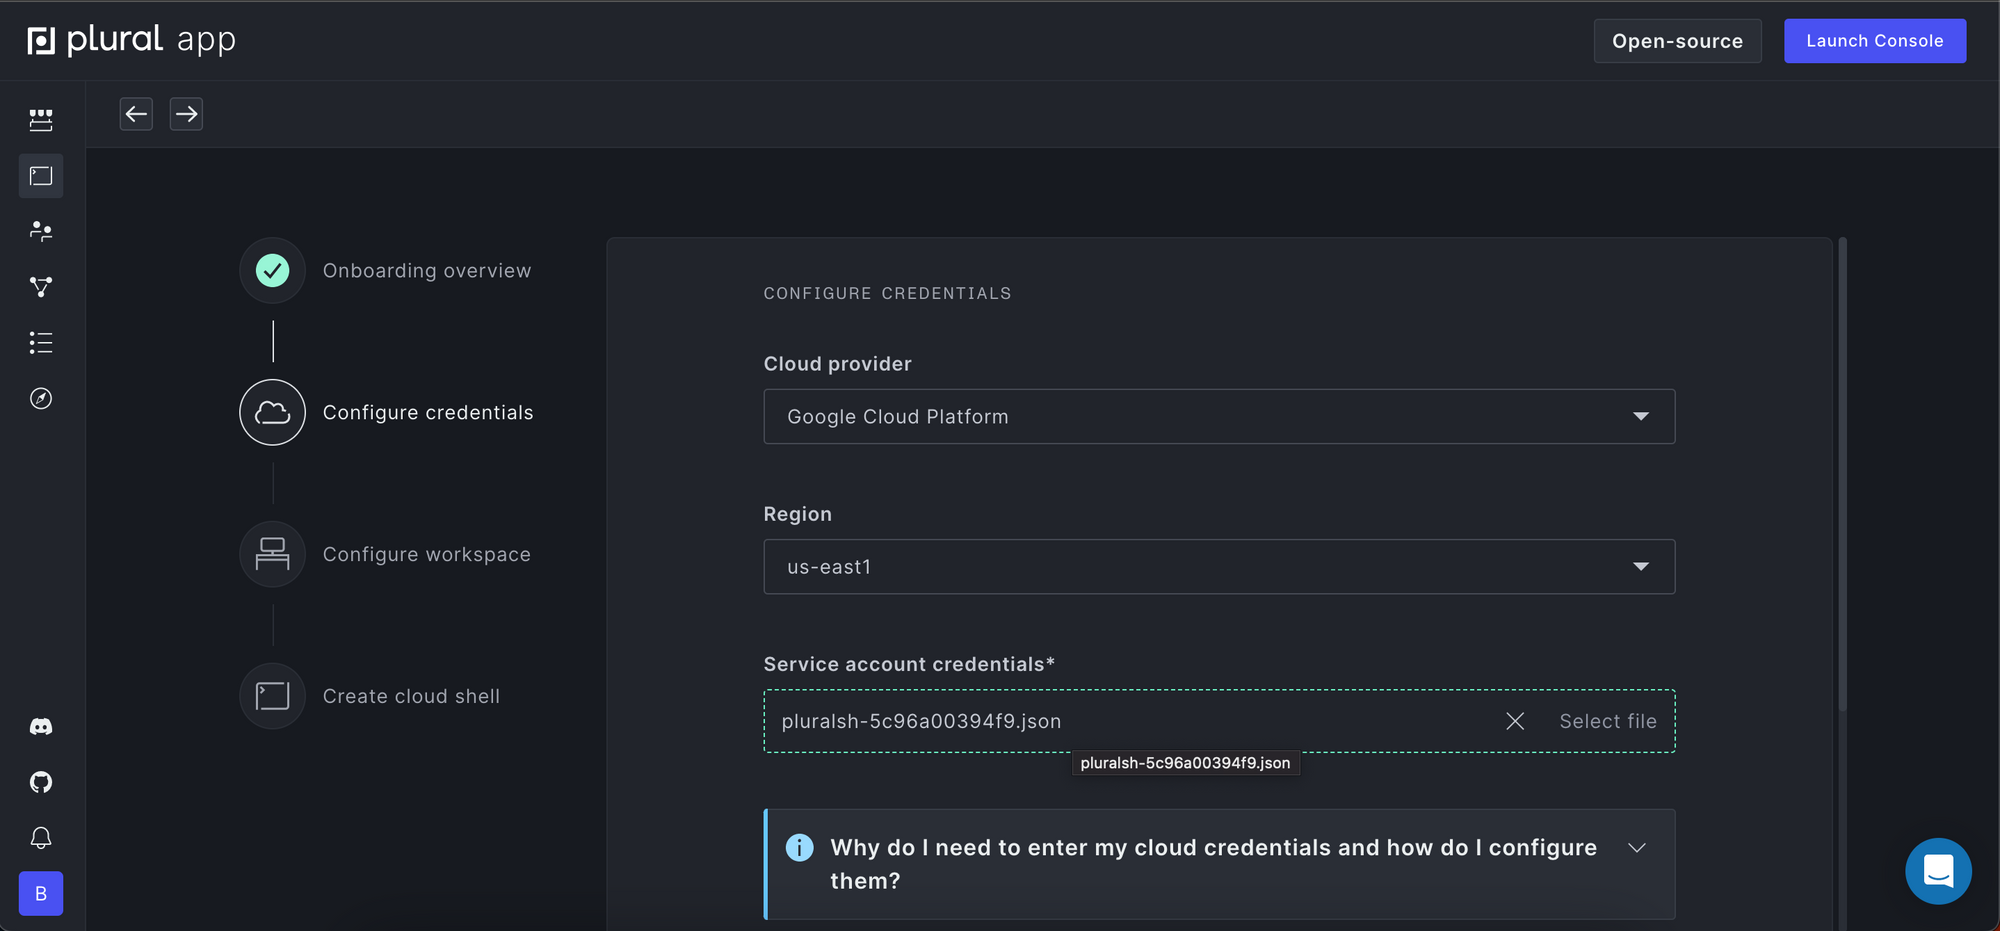This screenshot has width=2000, height=931.
Task: Click the pluralsh-5c96a00394f9.json file field
Action: click(1219, 721)
